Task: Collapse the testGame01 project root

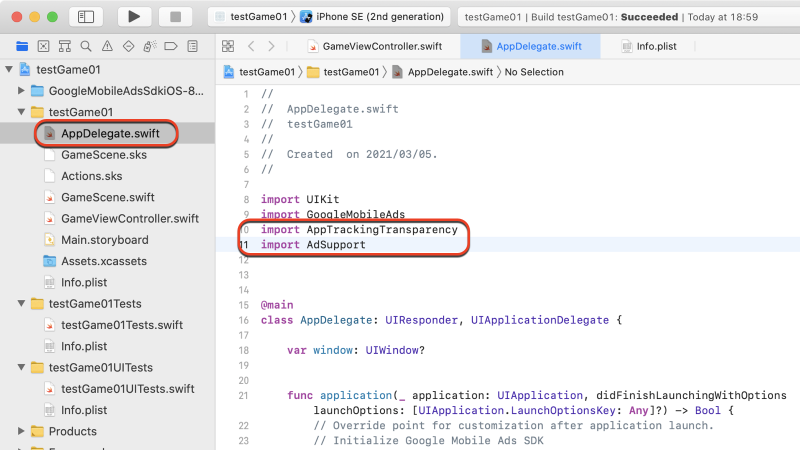Action: pos(9,69)
